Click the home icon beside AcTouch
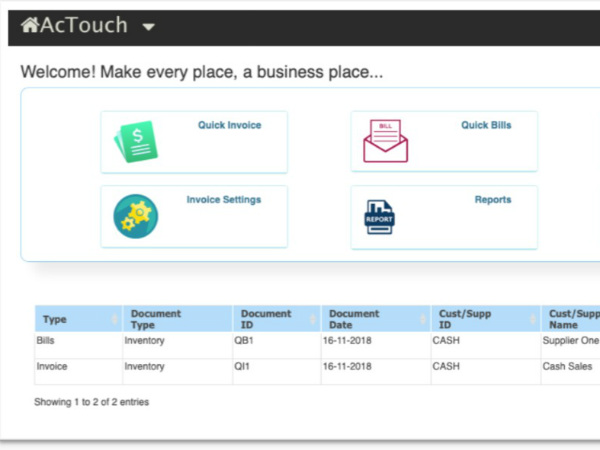 point(29,25)
